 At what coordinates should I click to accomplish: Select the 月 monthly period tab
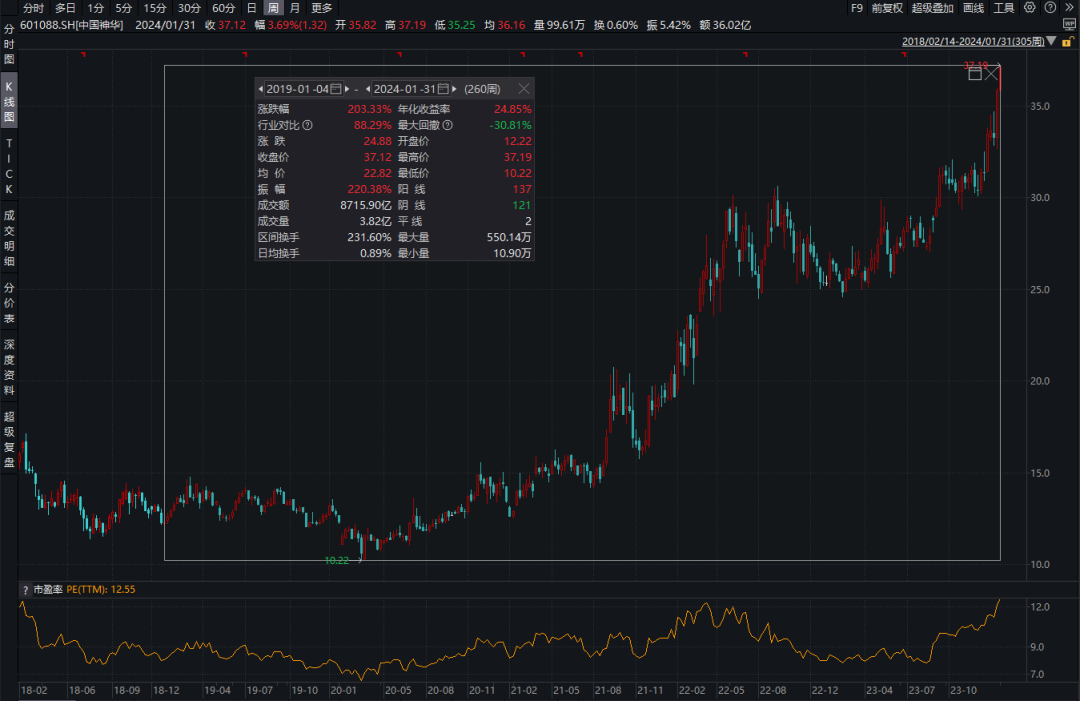point(295,8)
